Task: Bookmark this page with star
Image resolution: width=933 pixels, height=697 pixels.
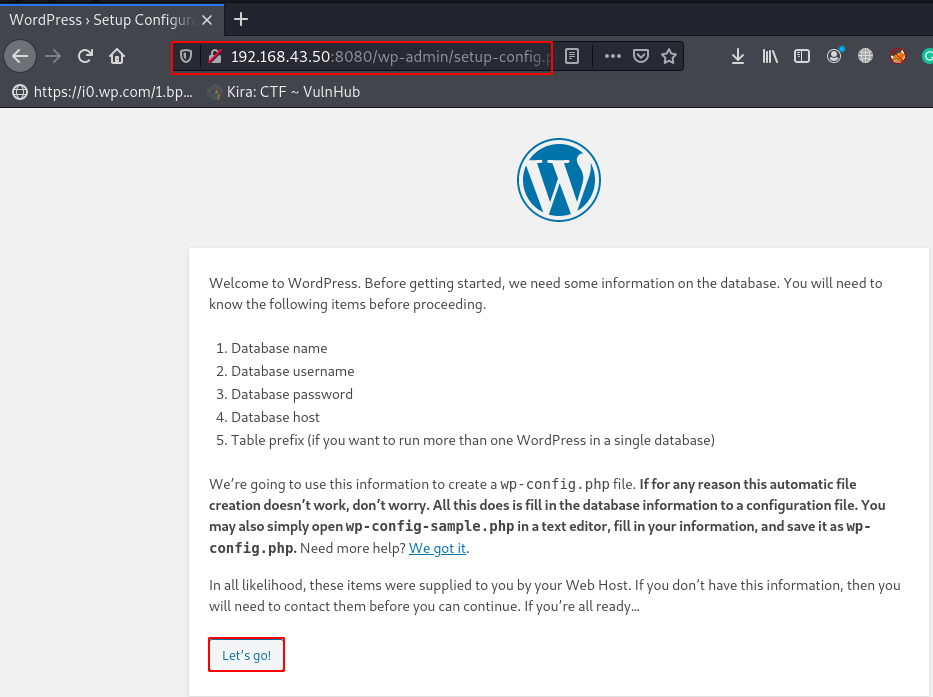Action: coord(669,57)
